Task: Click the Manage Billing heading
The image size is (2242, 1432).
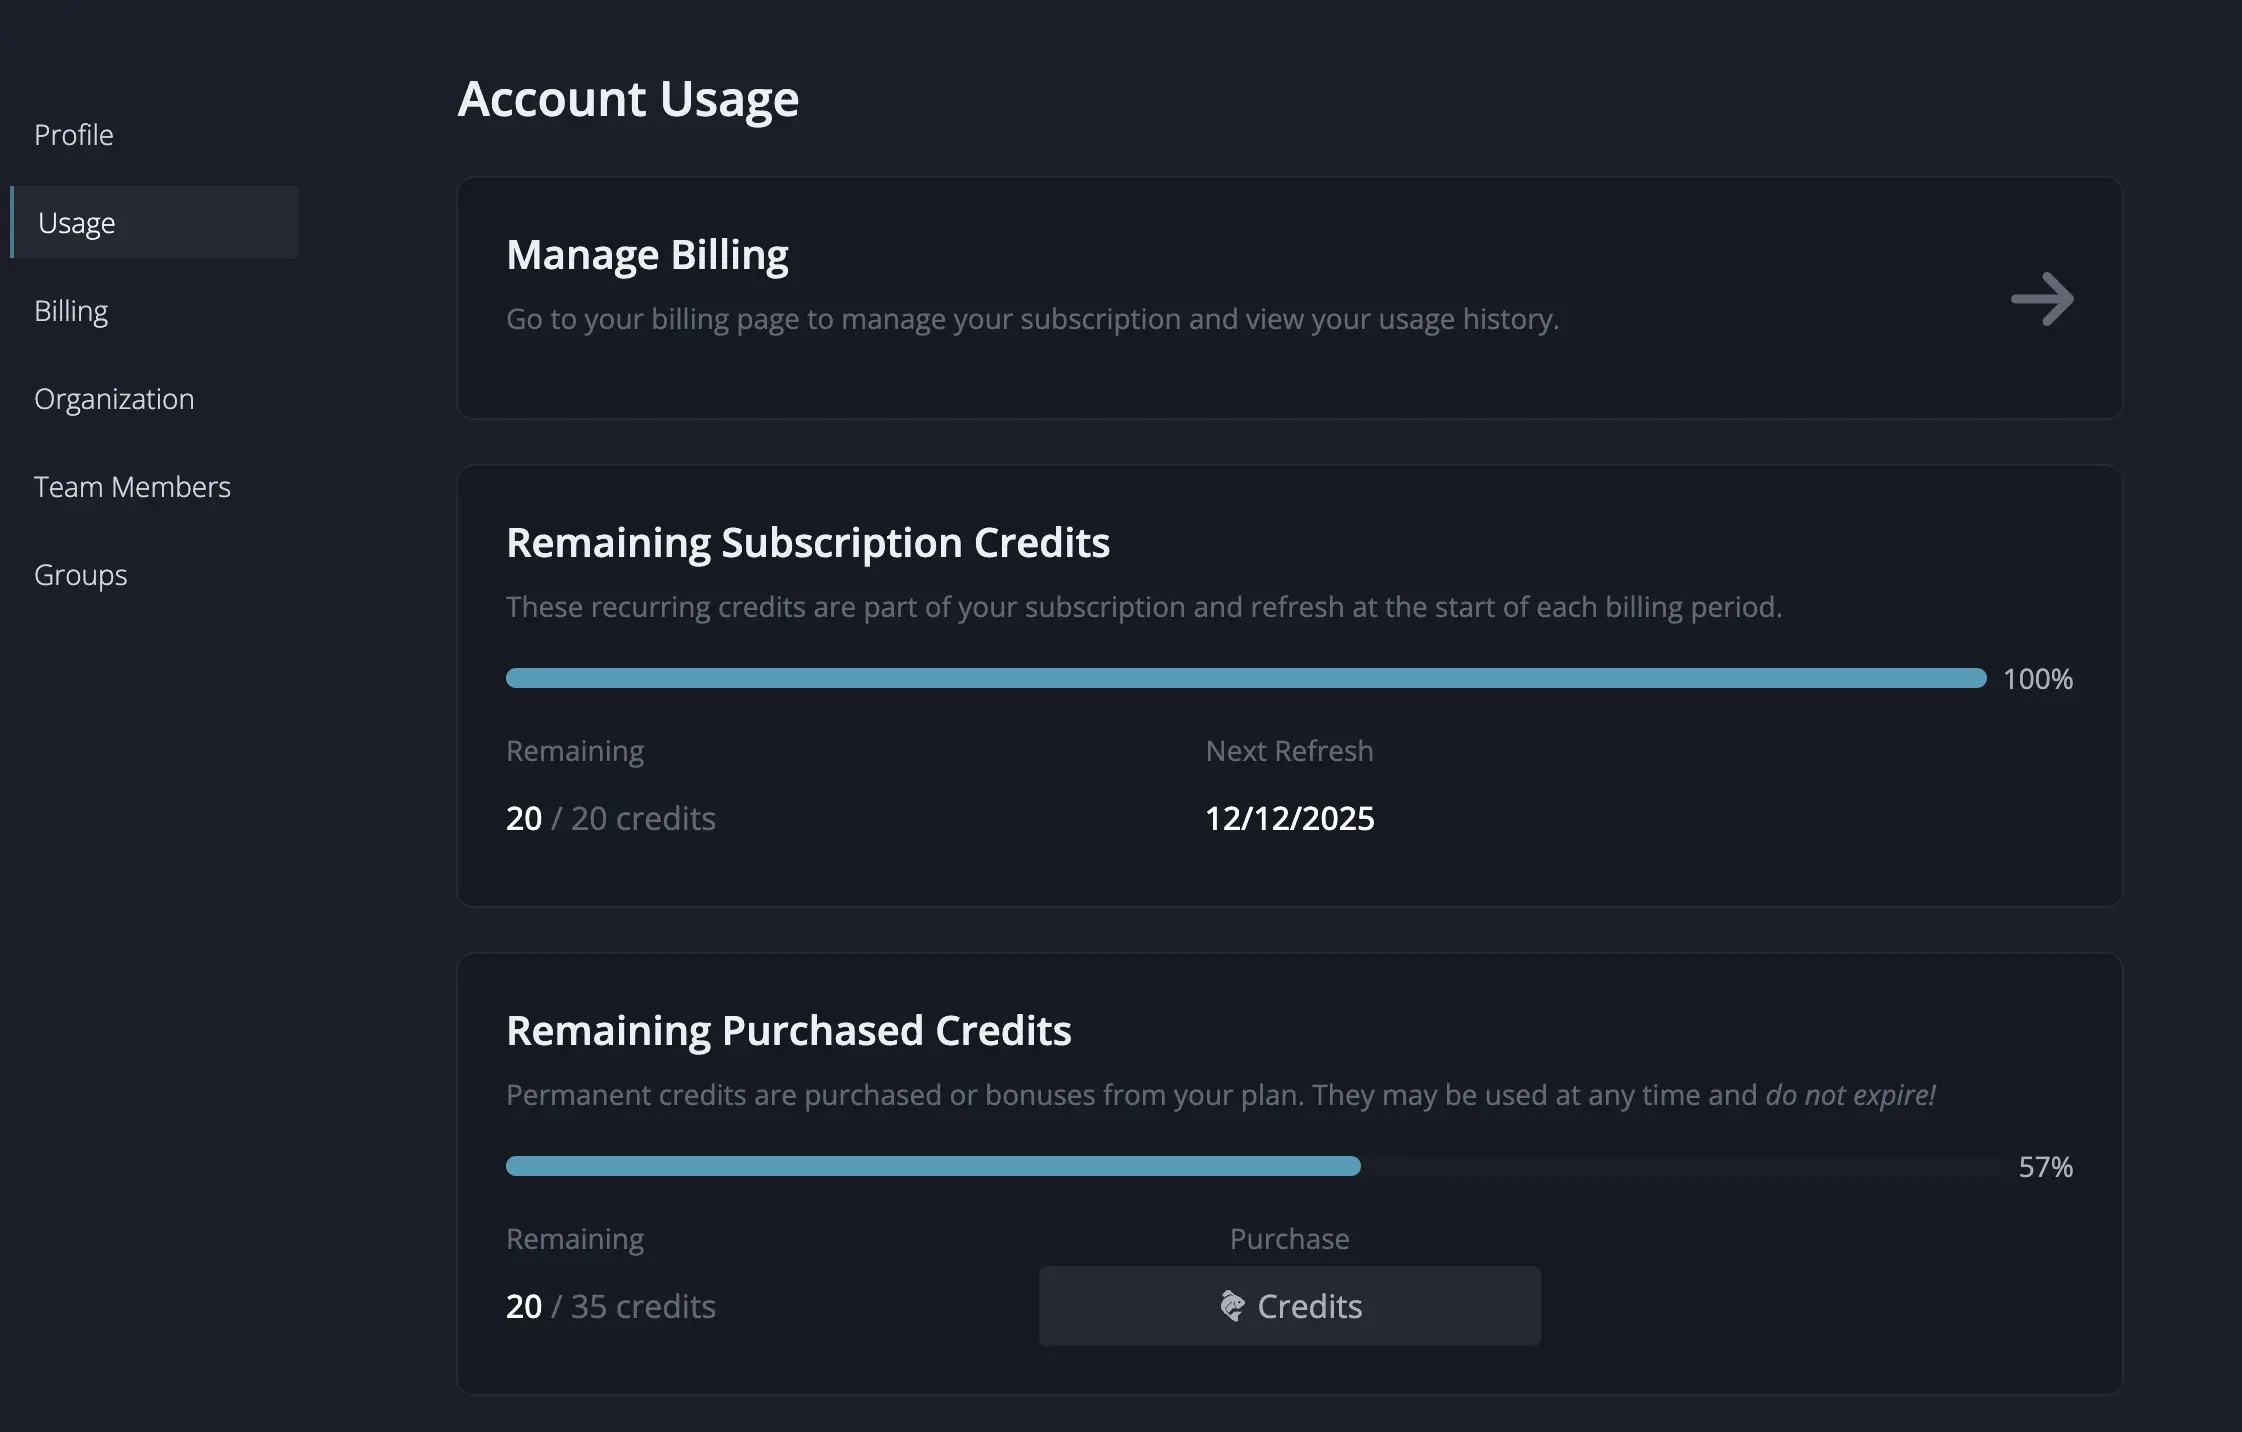Action: [647, 255]
